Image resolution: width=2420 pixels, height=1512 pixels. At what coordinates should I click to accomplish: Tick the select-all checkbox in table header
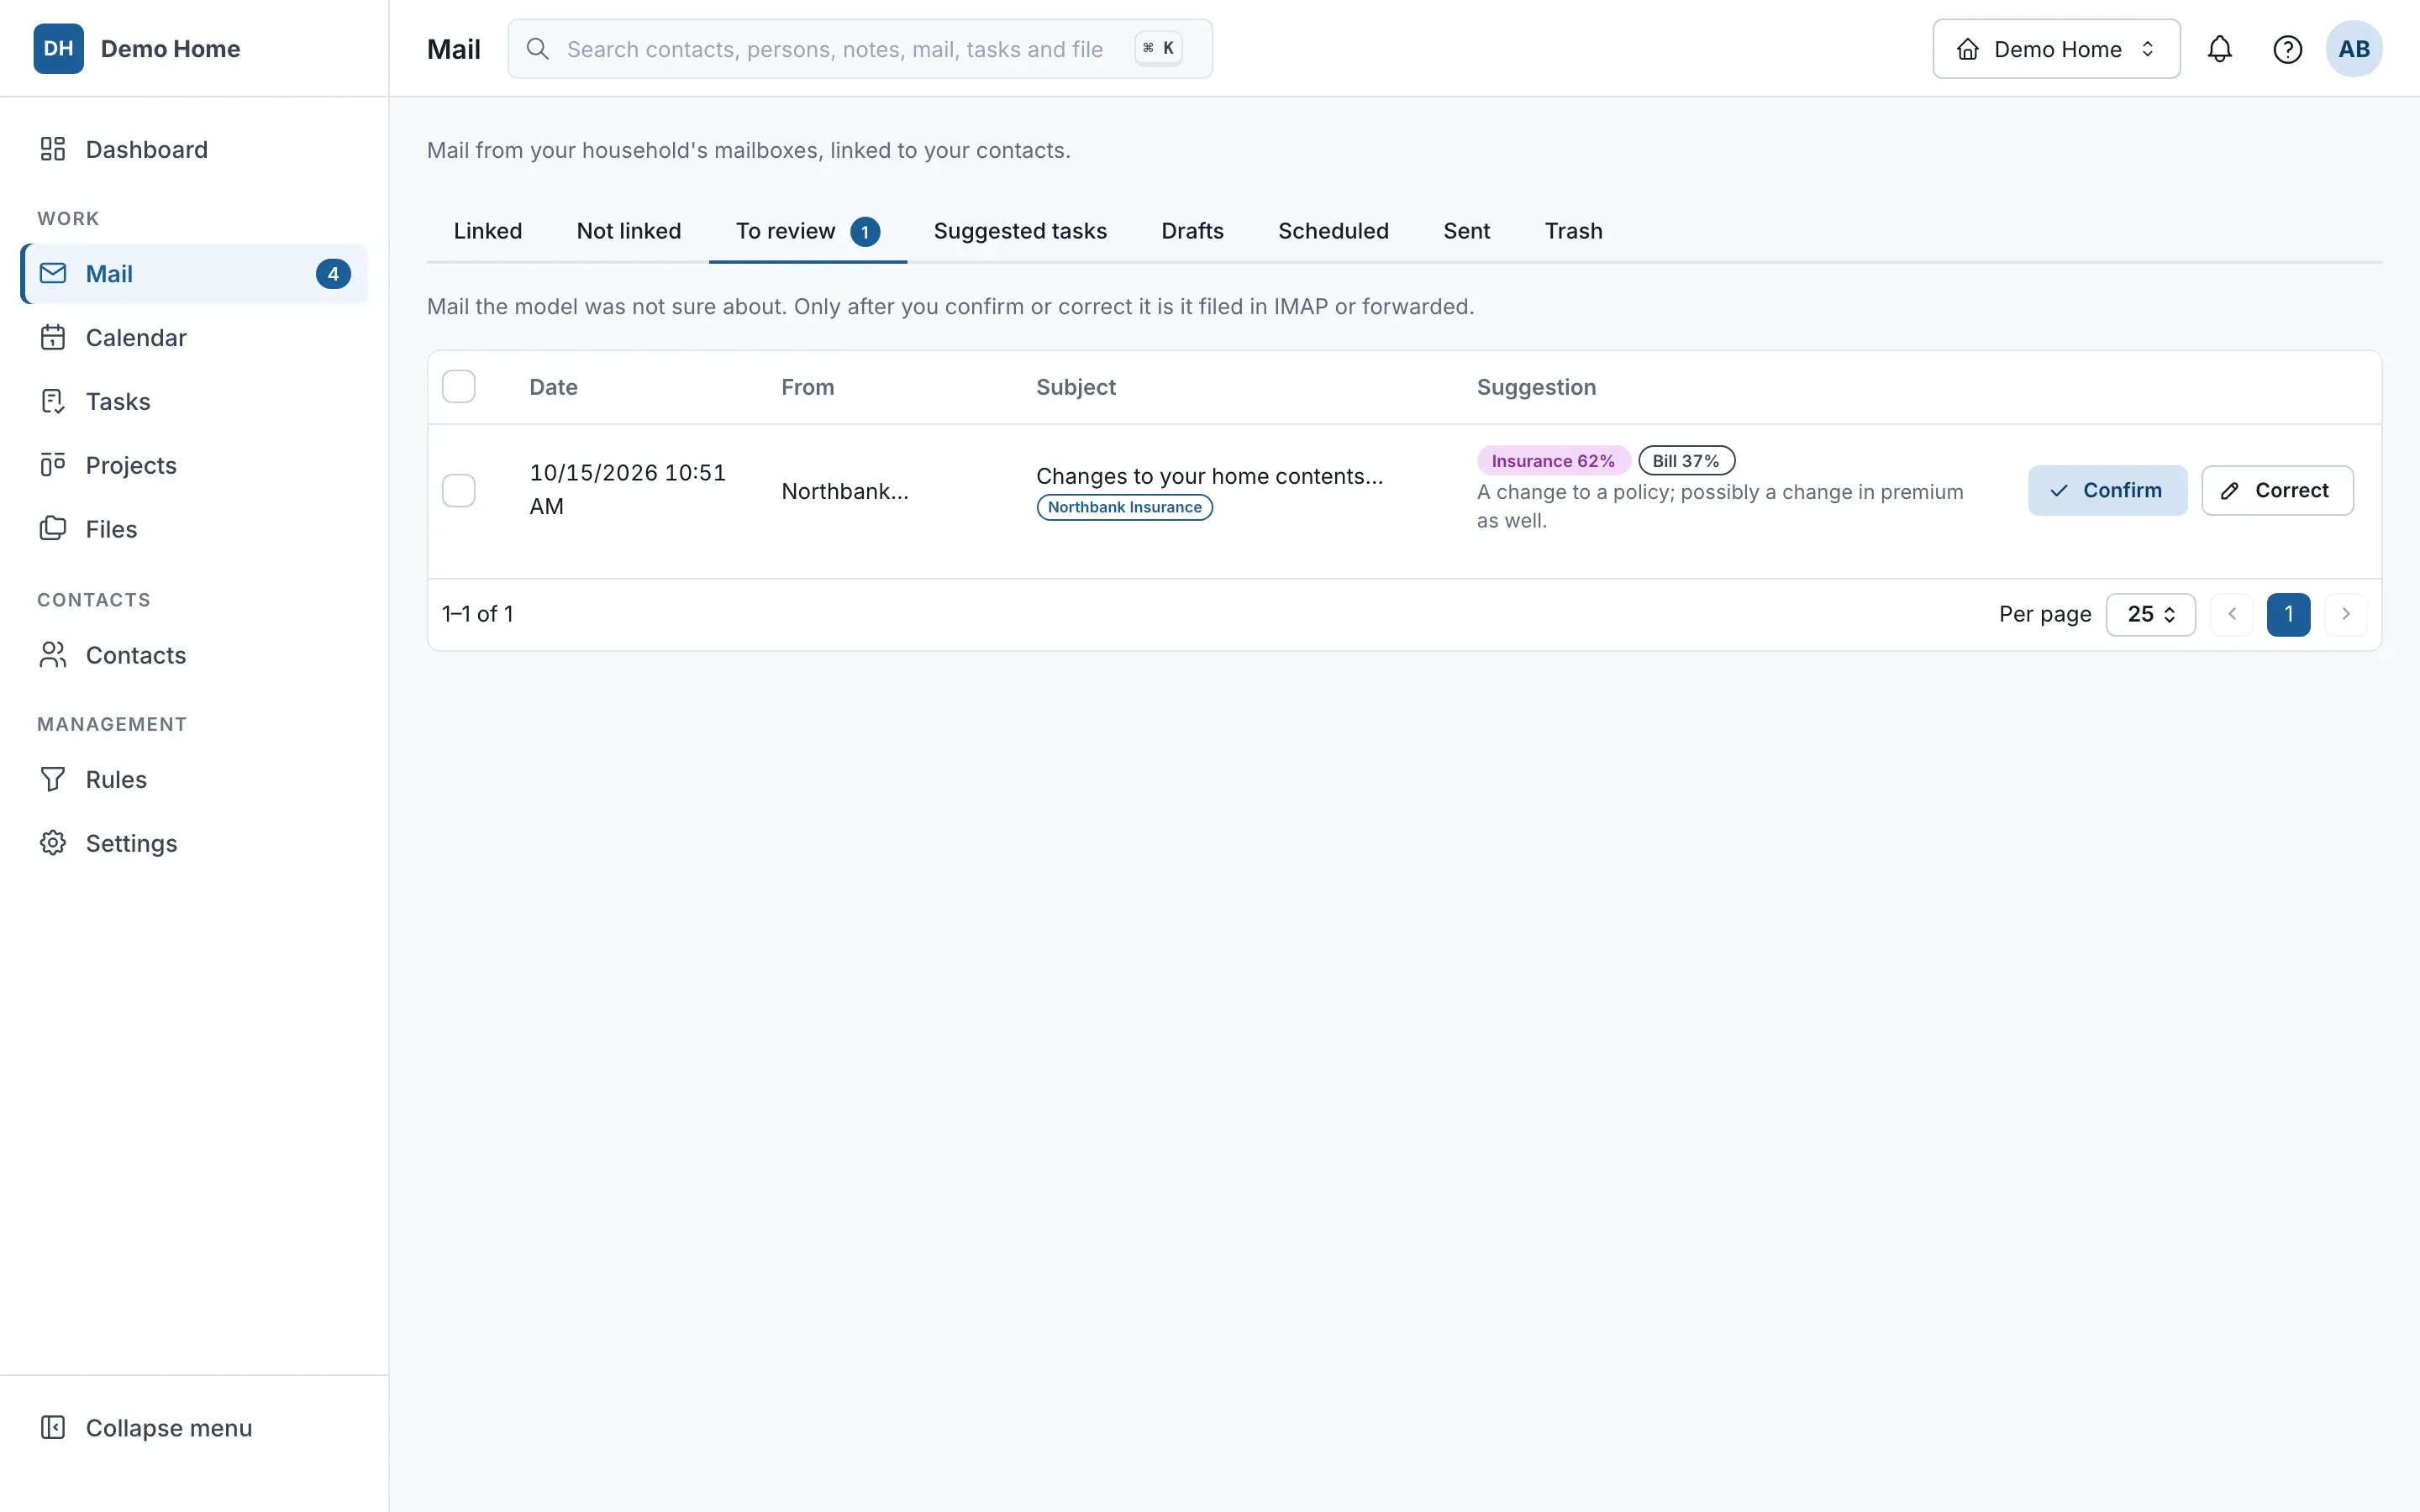(x=459, y=387)
